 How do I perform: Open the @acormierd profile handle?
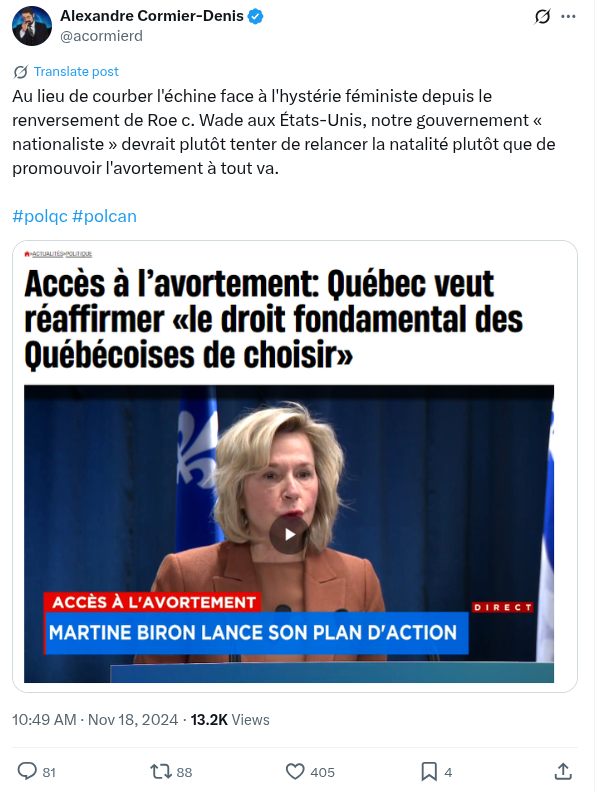coord(101,36)
